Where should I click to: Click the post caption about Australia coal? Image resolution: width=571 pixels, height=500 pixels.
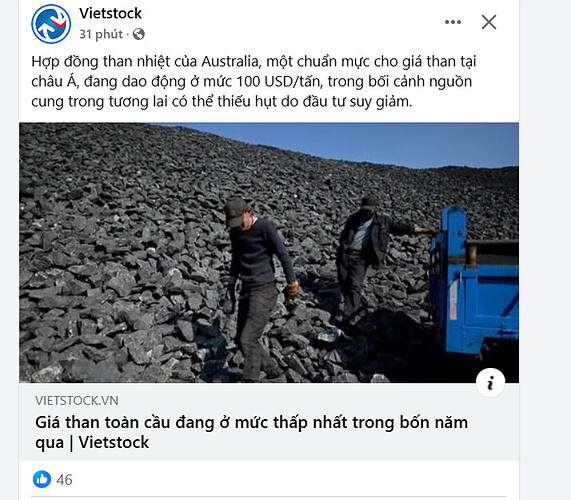pos(253,82)
